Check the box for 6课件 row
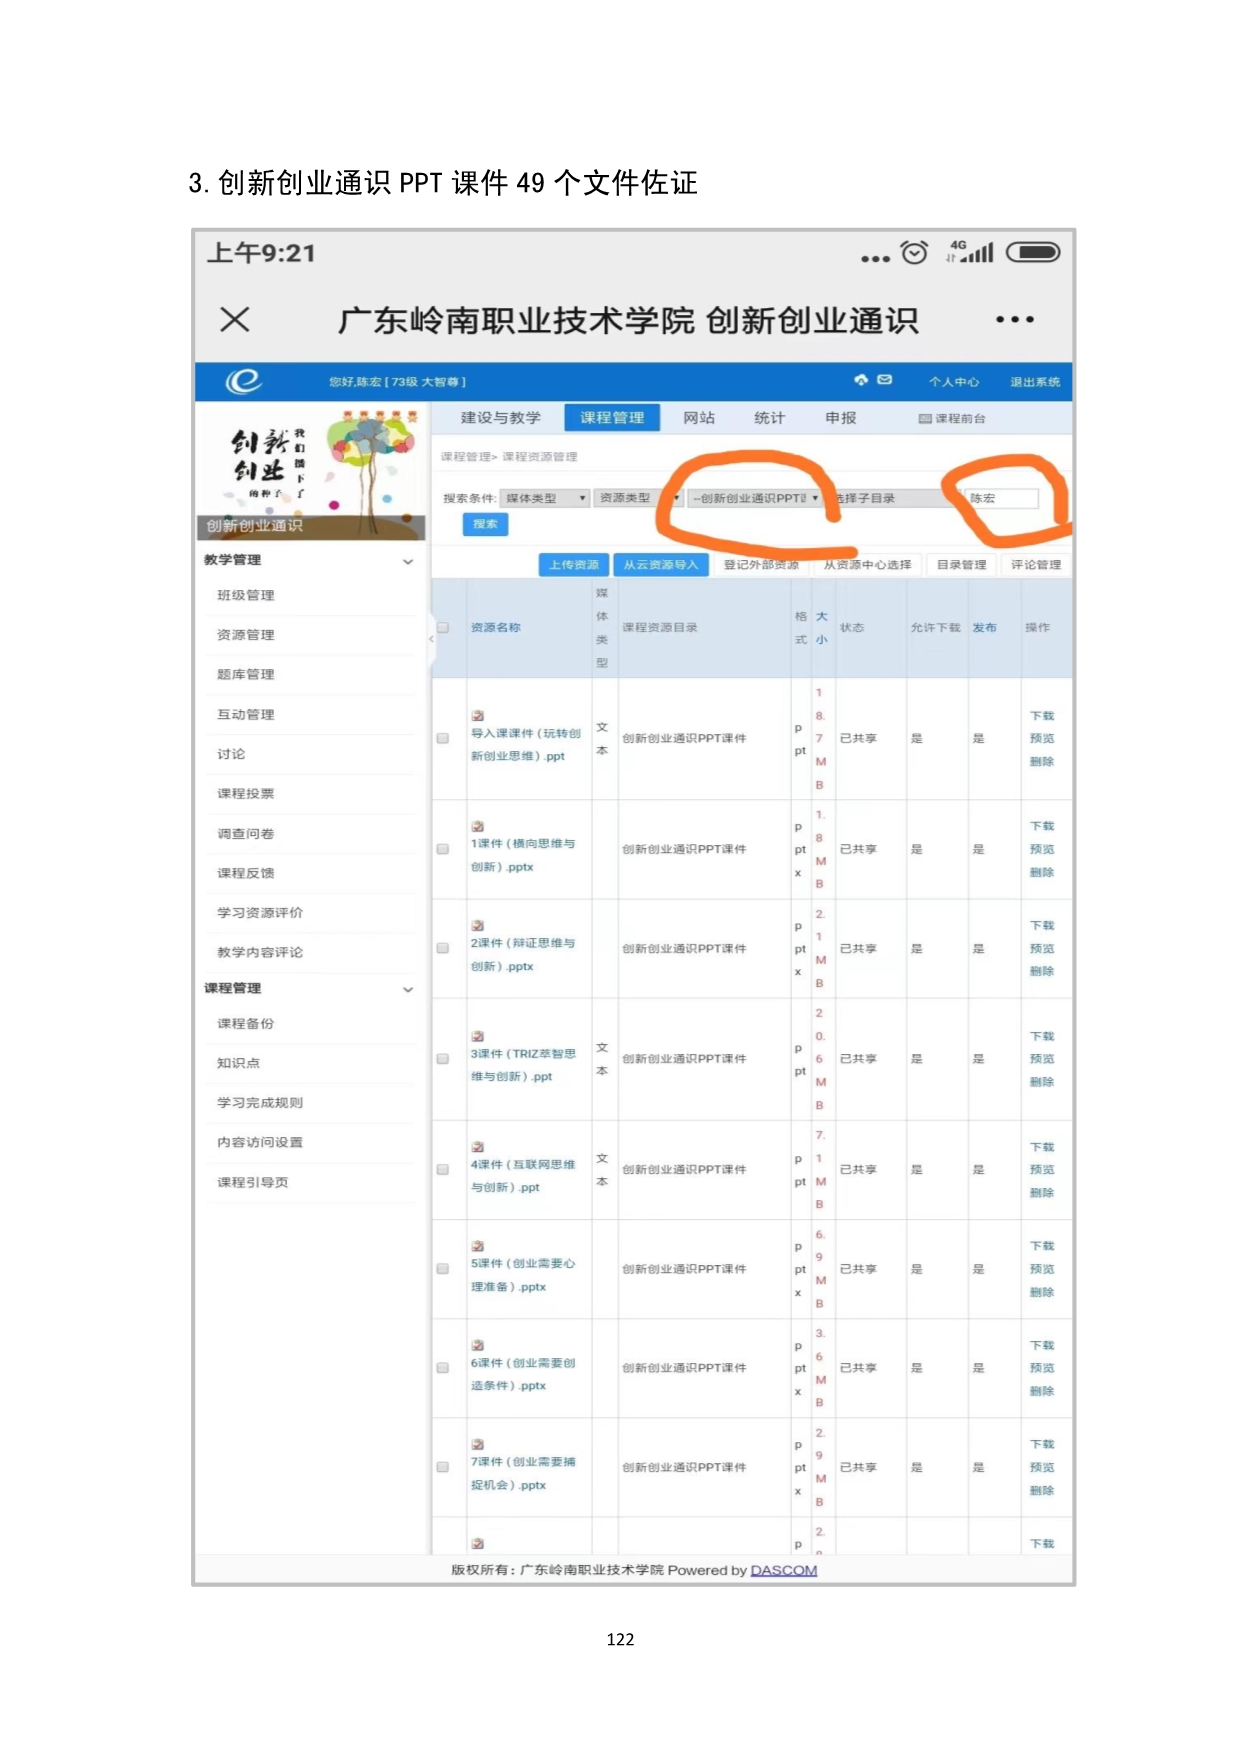The width and height of the screenshot is (1240, 1753). tap(443, 1368)
